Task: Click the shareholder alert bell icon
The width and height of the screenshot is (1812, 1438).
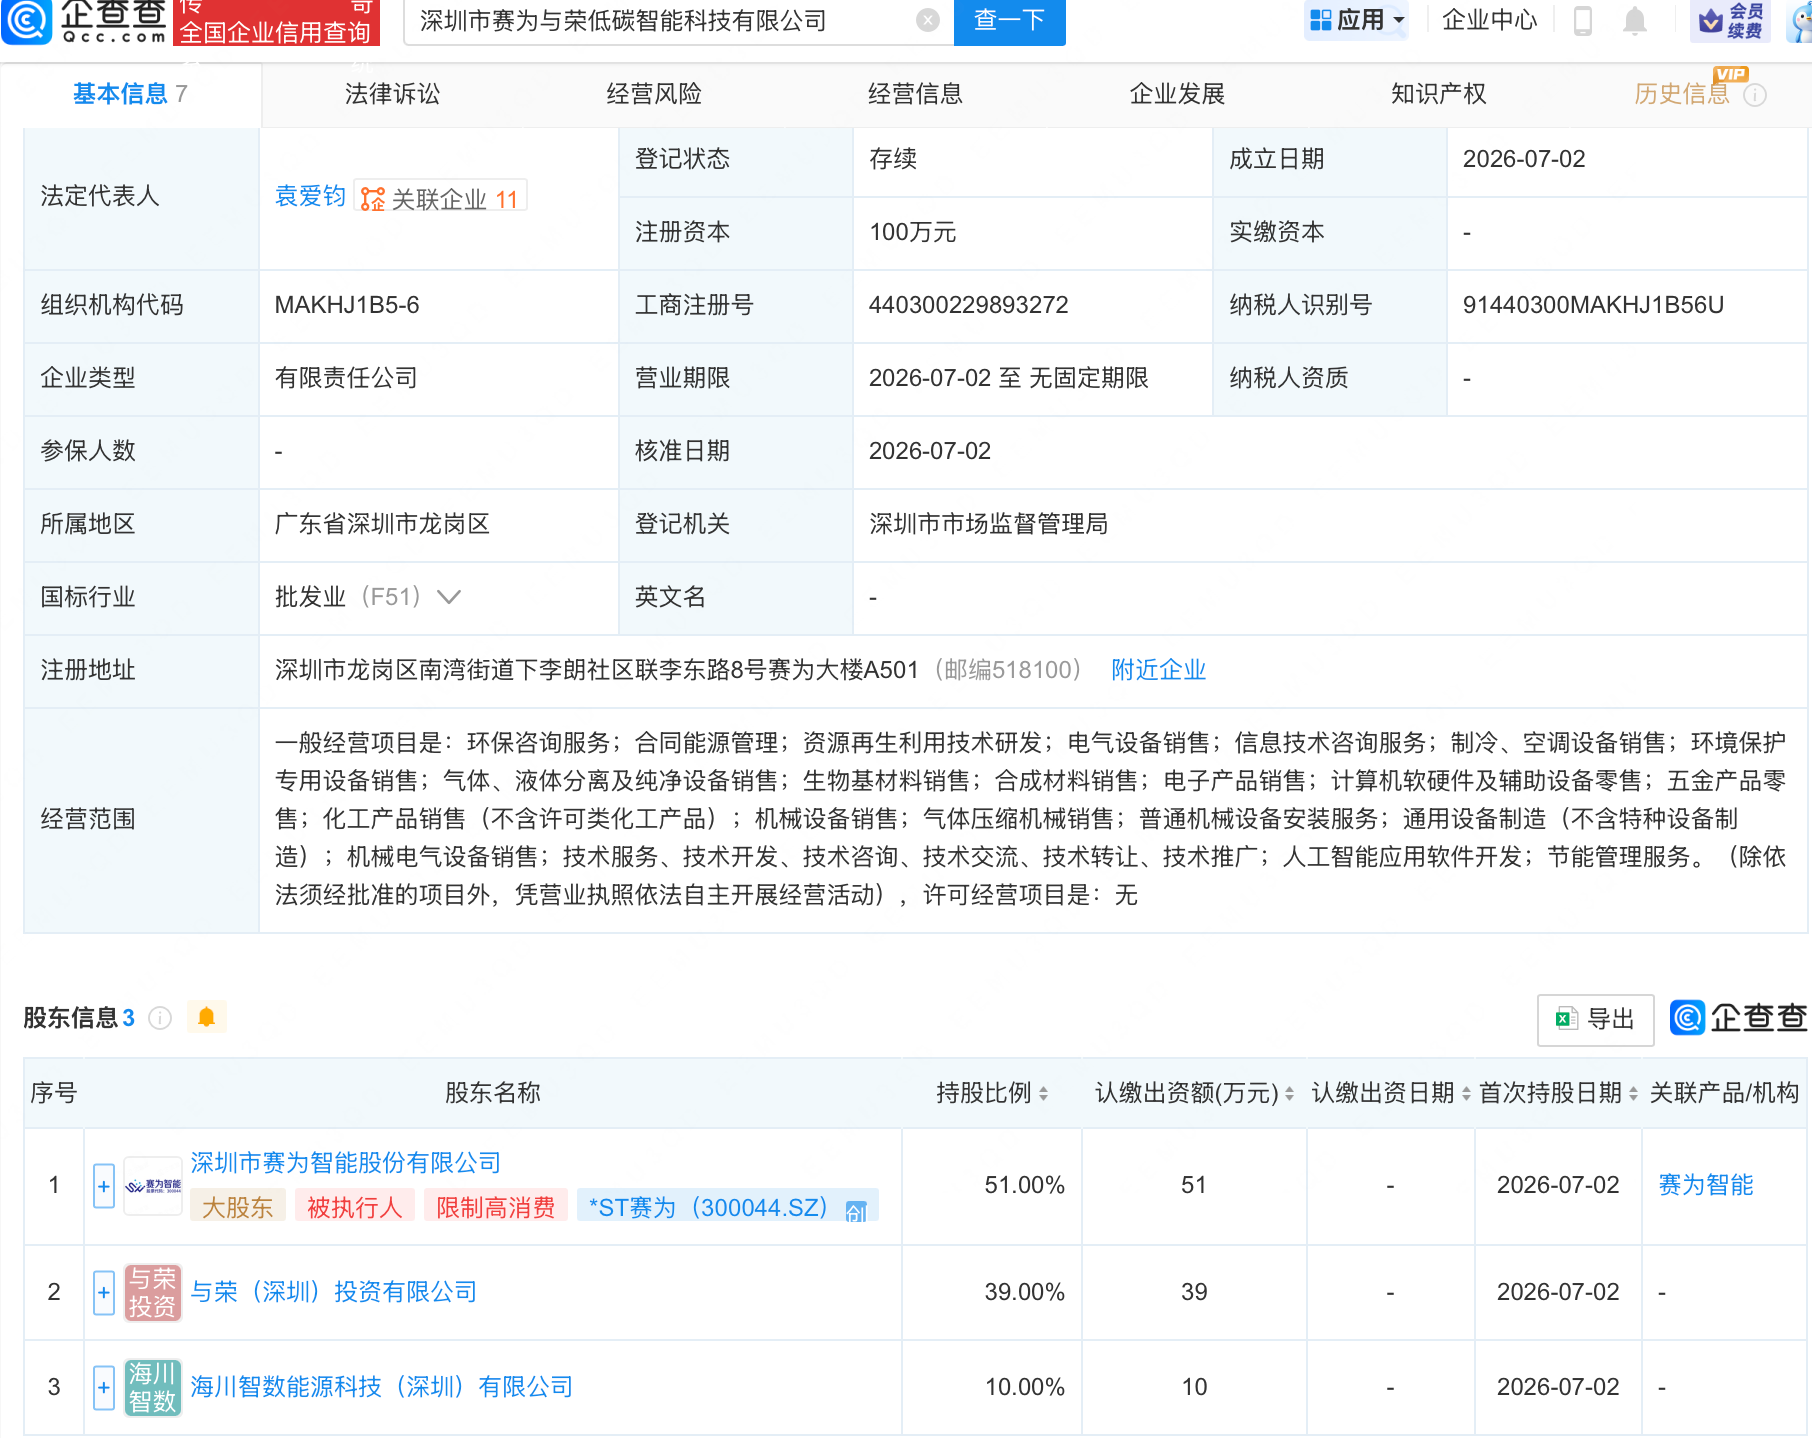Action: point(207,1017)
